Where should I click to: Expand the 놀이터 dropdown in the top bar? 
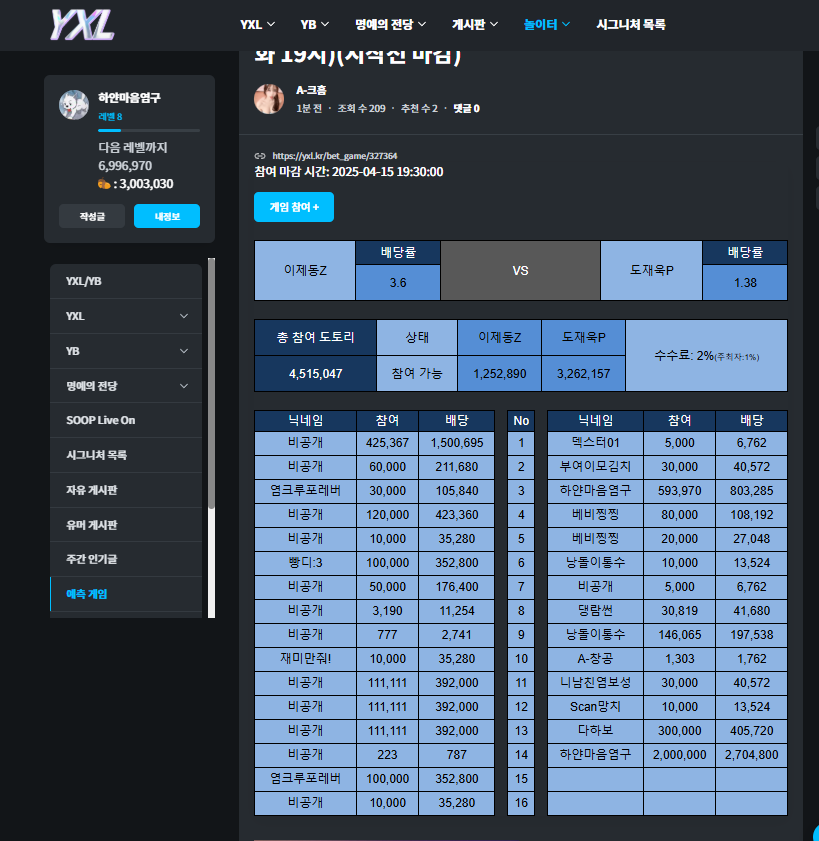[545, 23]
